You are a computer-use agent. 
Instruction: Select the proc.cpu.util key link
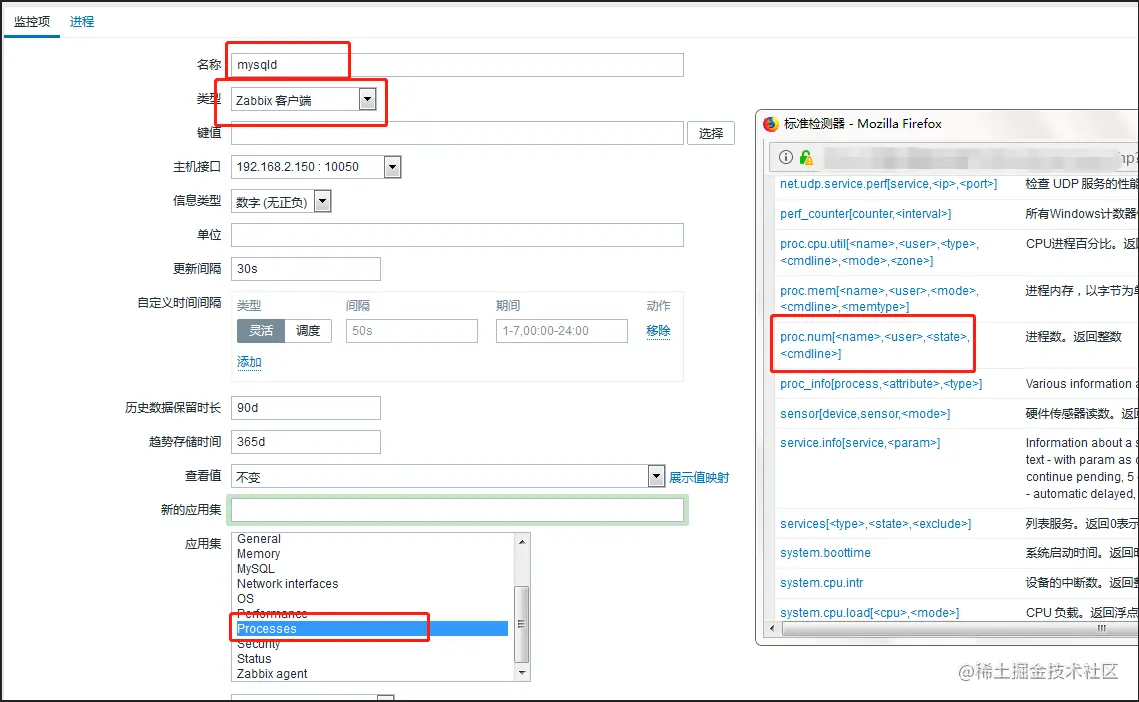point(879,252)
